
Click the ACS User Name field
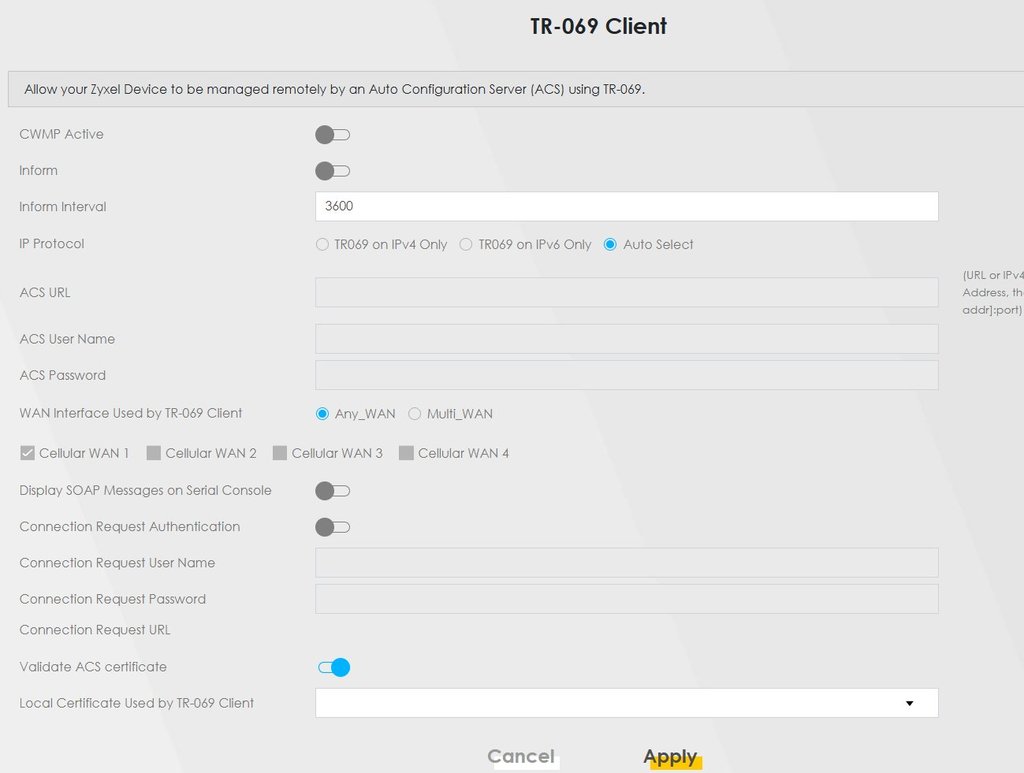(x=626, y=339)
